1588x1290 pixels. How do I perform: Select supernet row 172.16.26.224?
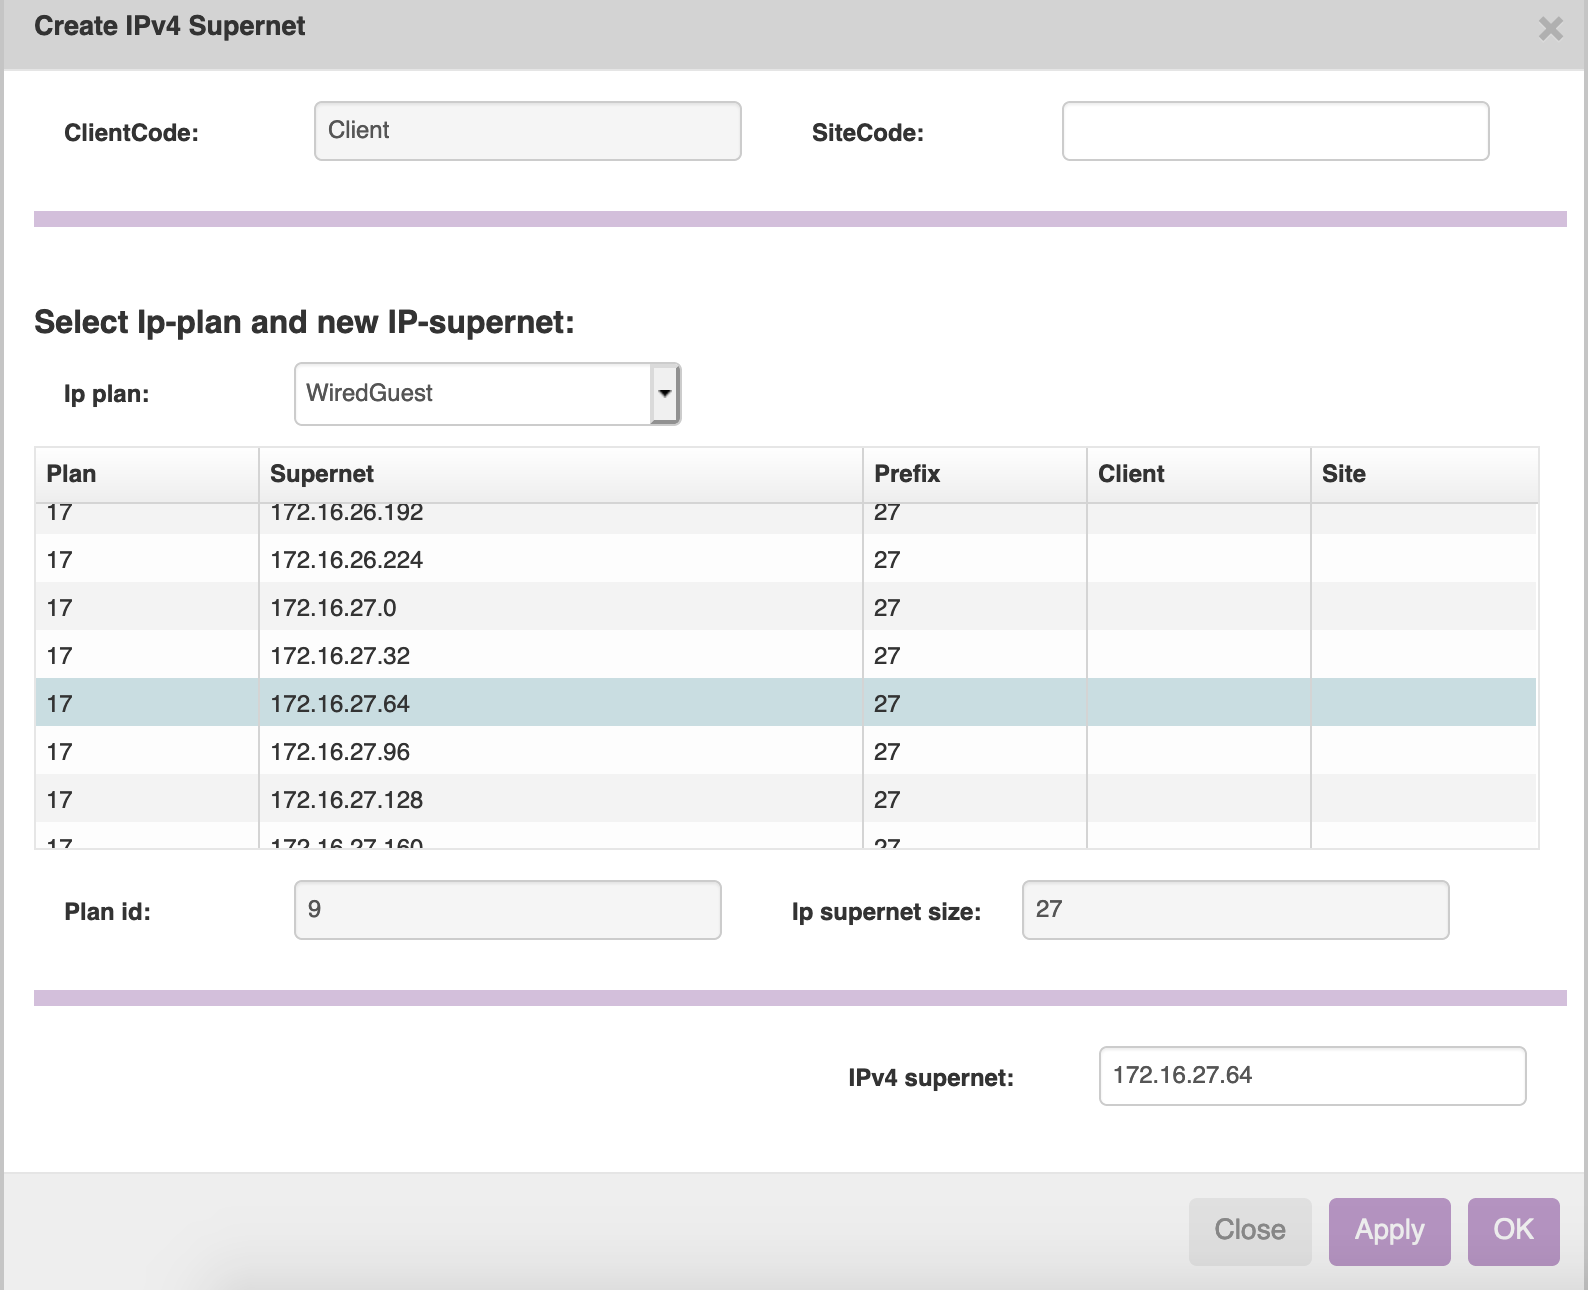[346, 560]
